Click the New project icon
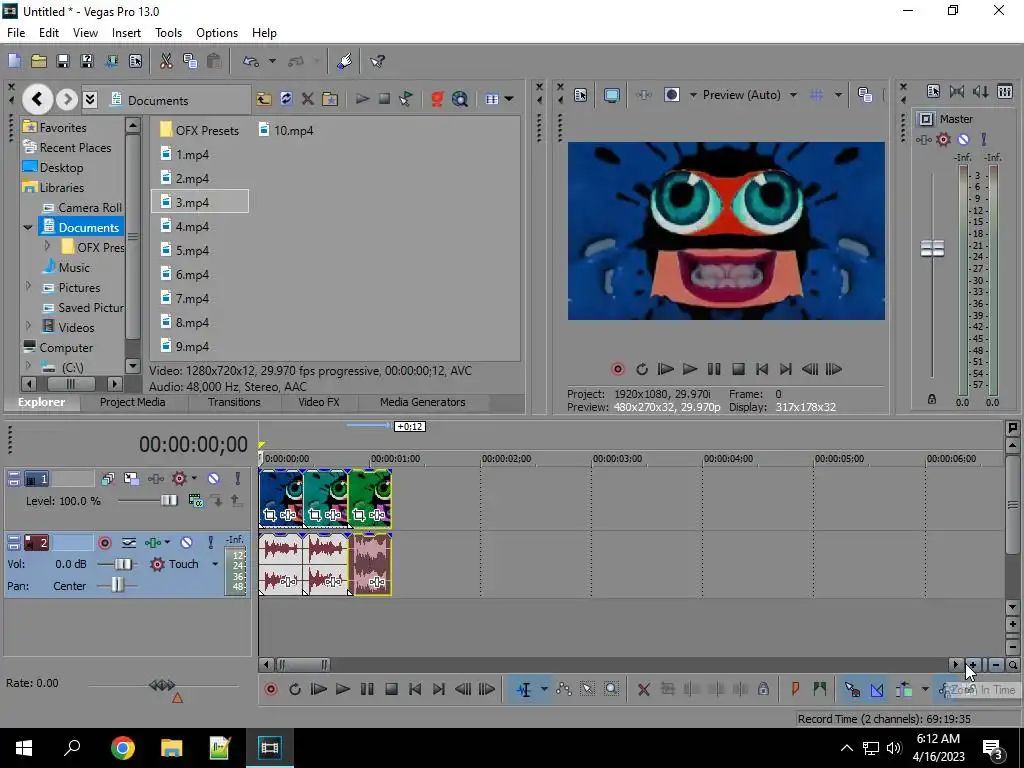1024x768 pixels. click(14, 61)
